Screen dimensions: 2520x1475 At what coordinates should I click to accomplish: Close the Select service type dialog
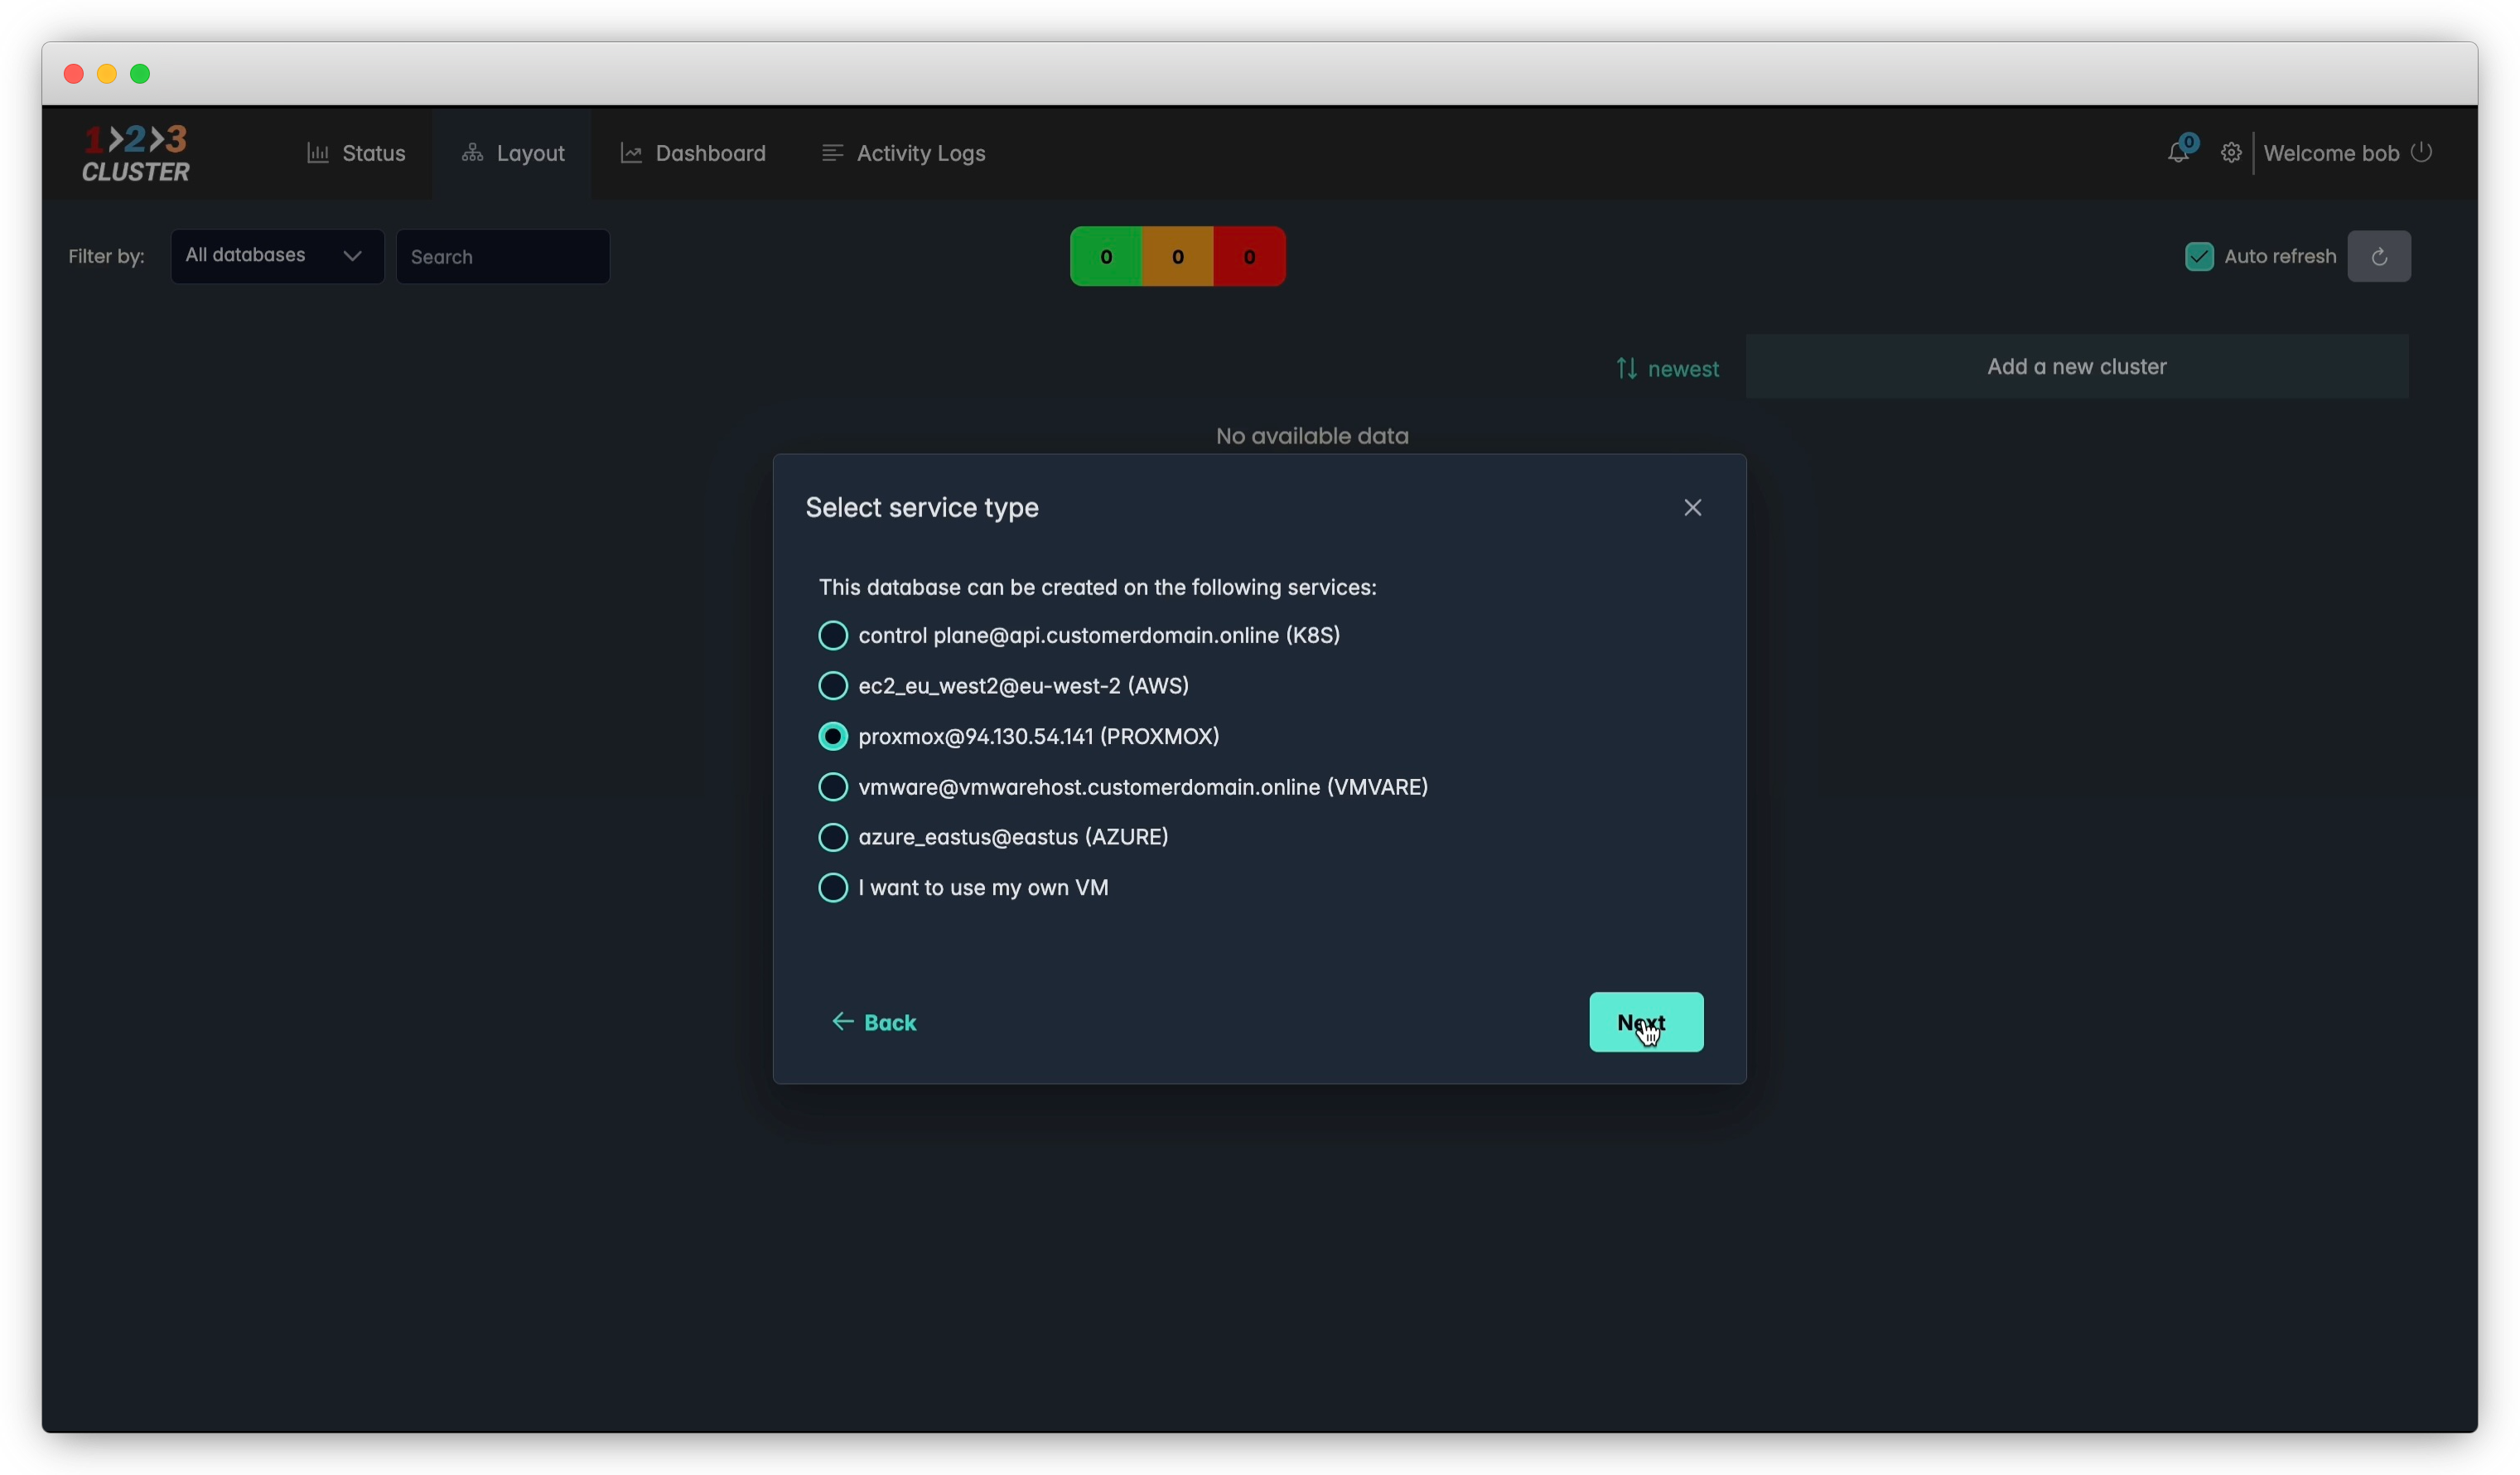(1692, 508)
